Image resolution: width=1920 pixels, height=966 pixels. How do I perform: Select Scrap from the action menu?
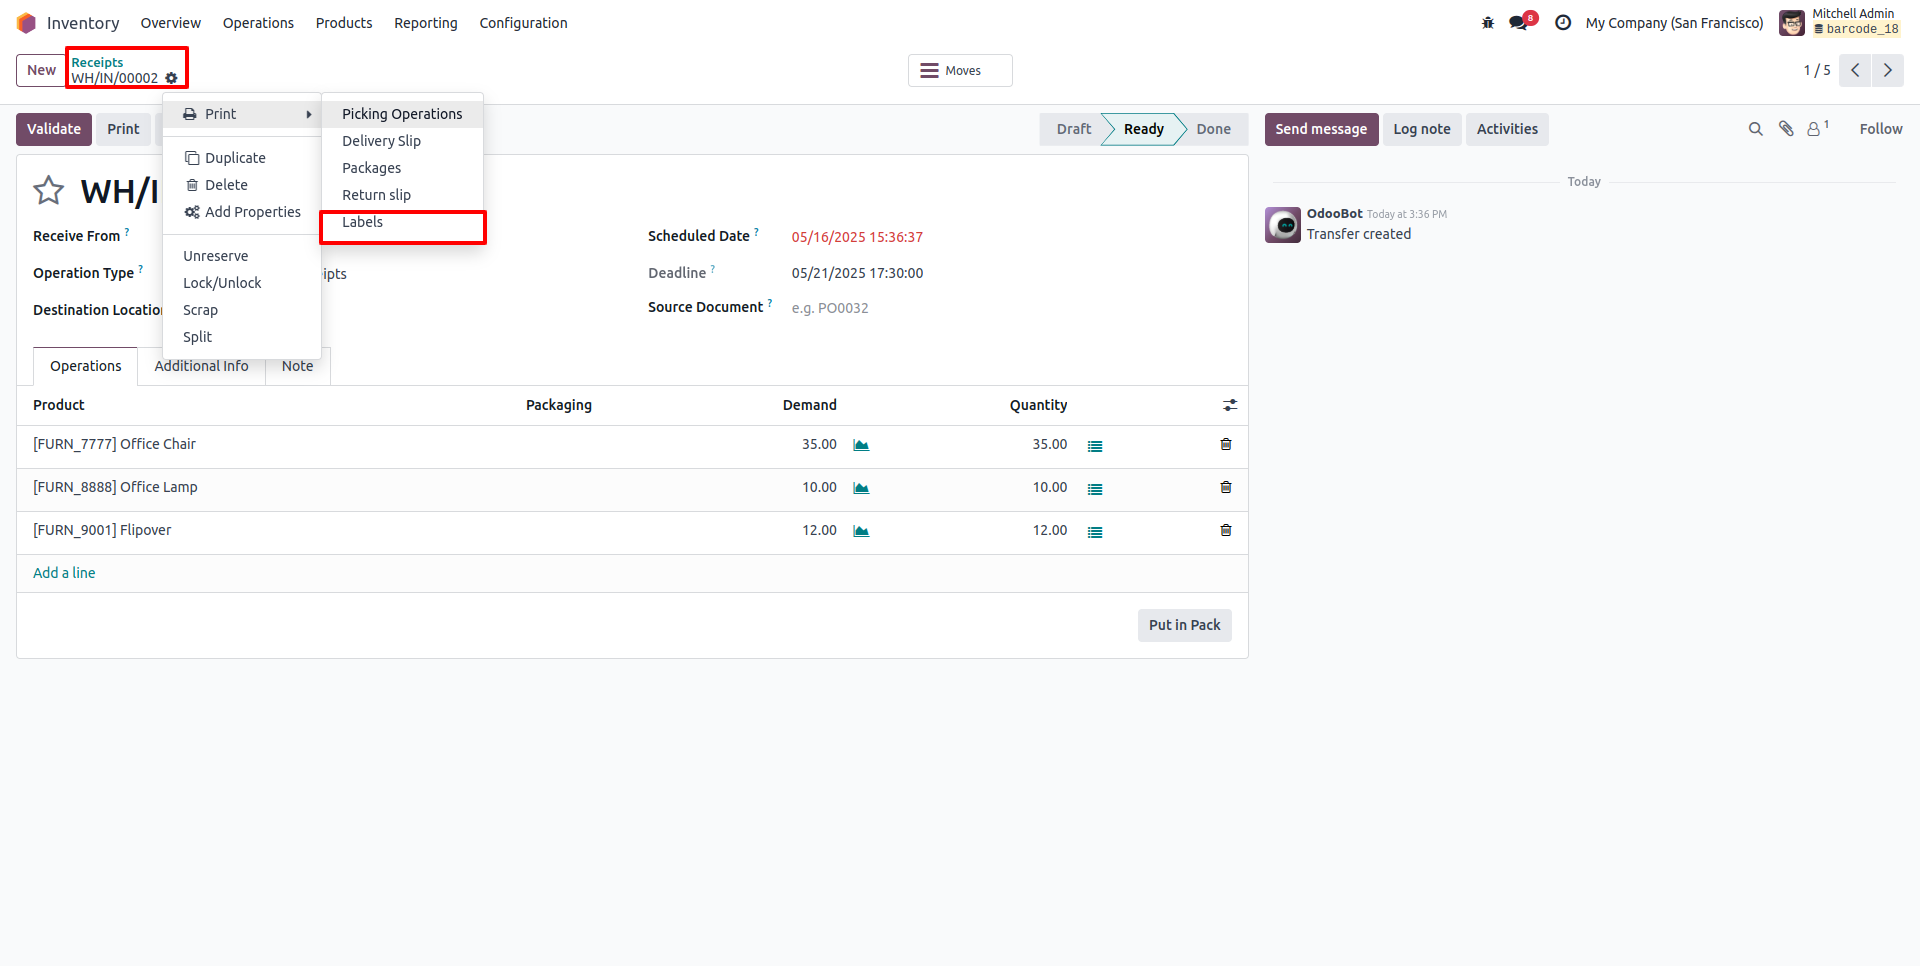coord(242,310)
